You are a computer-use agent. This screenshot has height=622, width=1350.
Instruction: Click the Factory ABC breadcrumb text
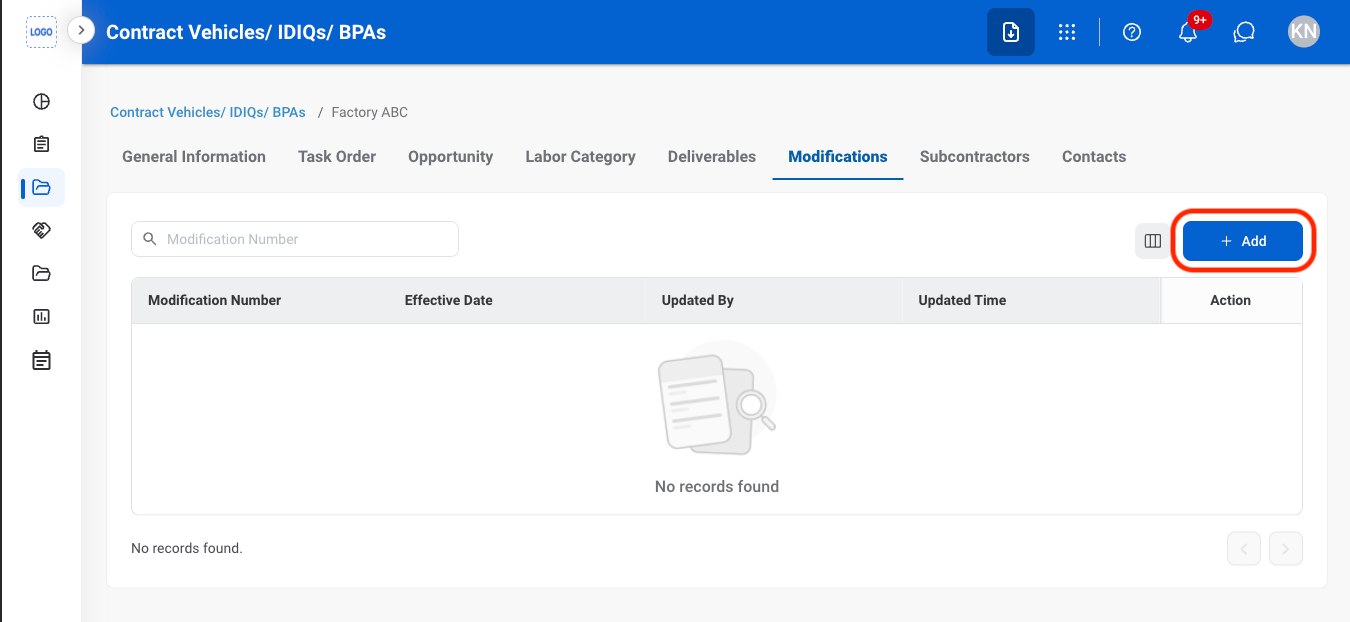[370, 112]
